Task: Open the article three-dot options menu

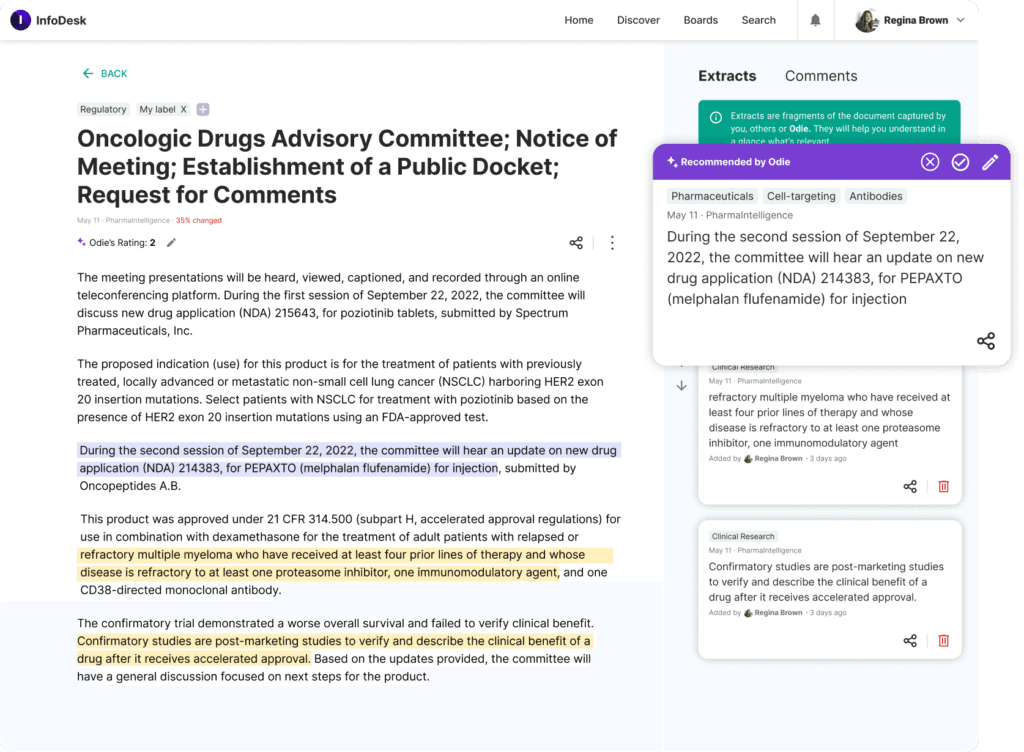Action: pos(612,243)
